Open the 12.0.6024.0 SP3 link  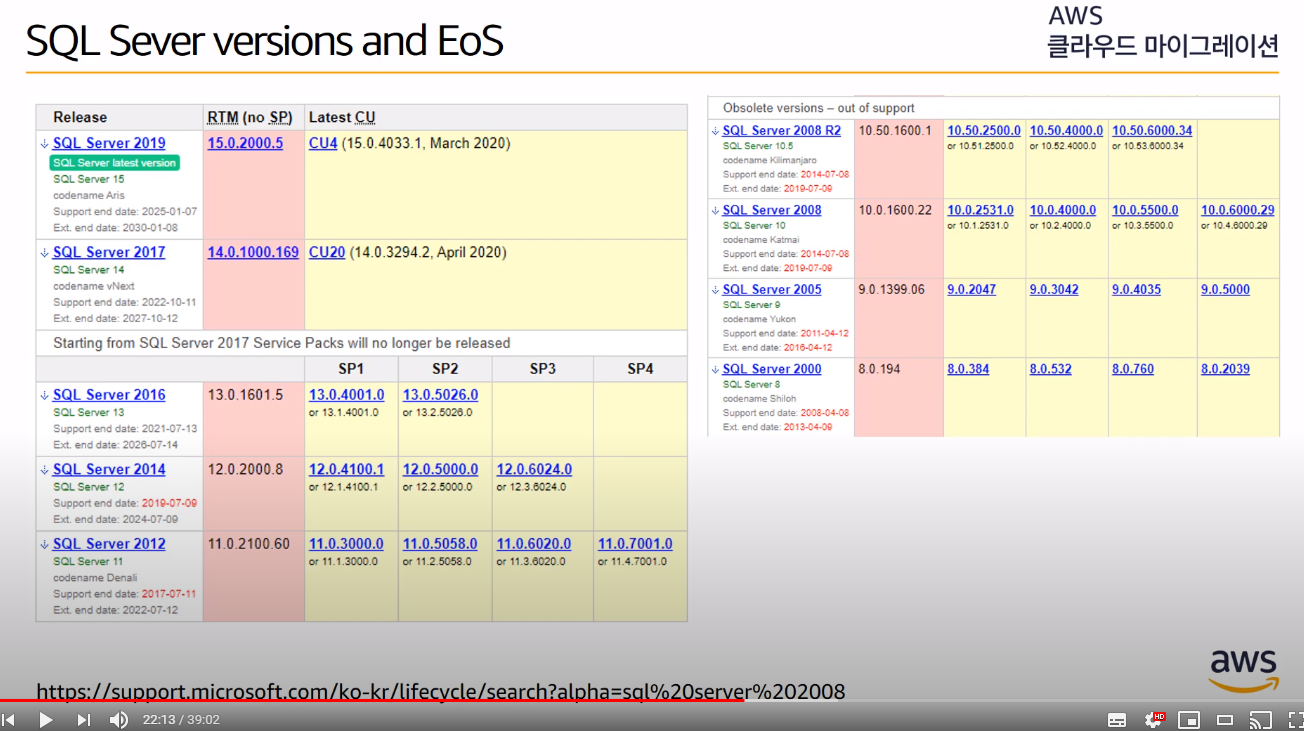coord(534,469)
